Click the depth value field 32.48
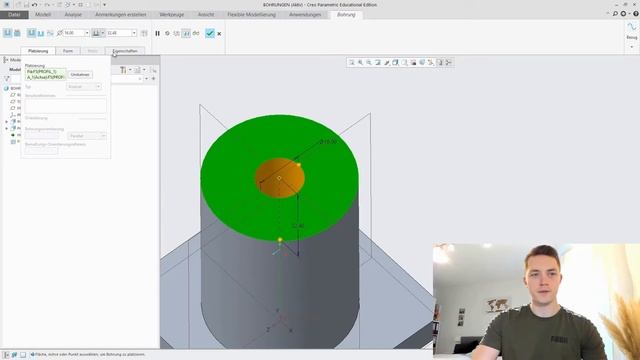Viewport: 640px width, 360px height. coord(119,33)
